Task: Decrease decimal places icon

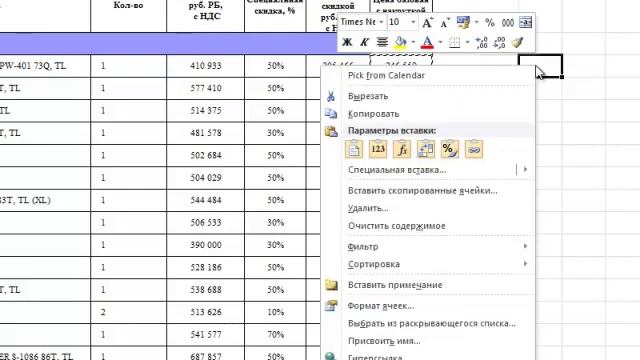Action: [500, 42]
